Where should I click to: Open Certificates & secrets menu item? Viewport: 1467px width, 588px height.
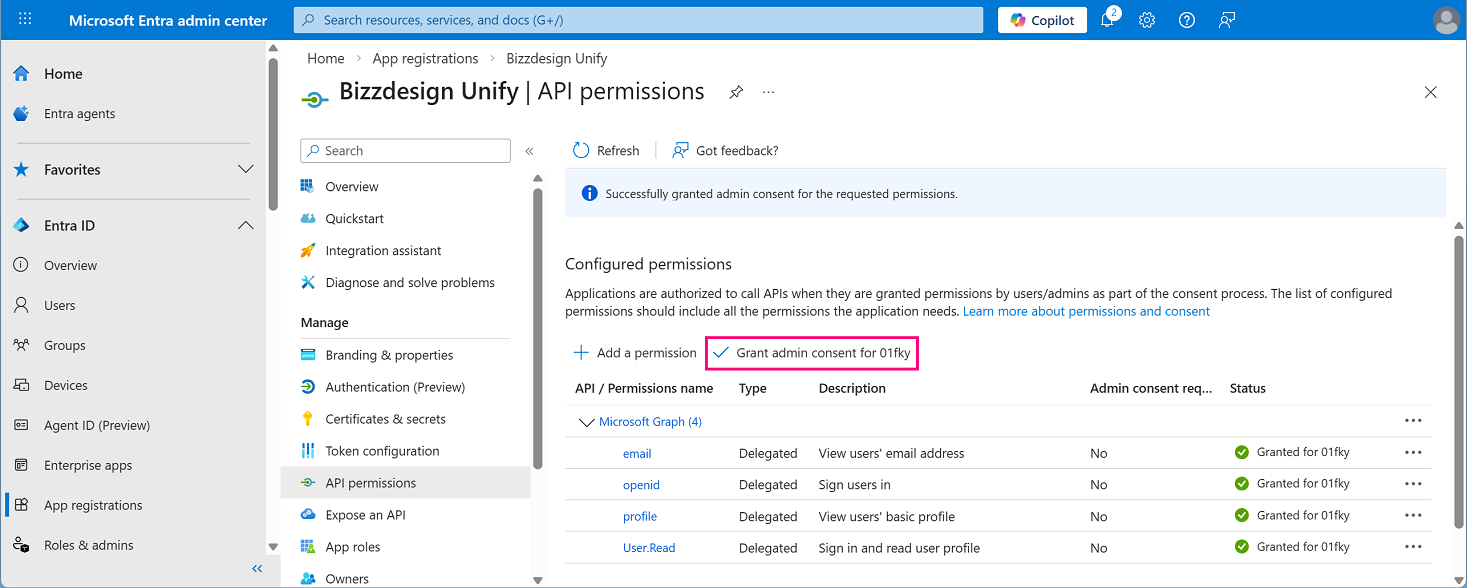tap(385, 419)
